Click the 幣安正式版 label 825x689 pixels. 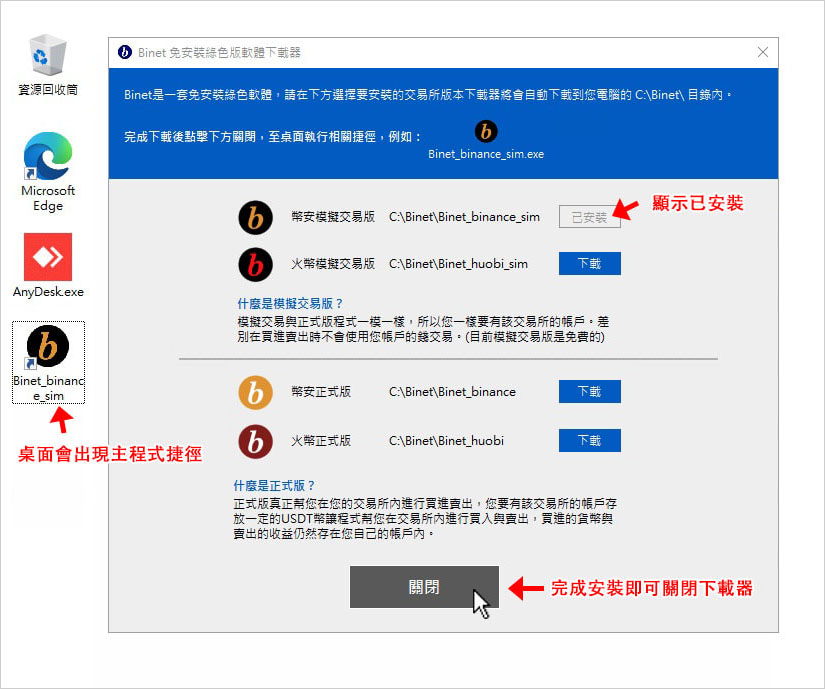[321, 392]
